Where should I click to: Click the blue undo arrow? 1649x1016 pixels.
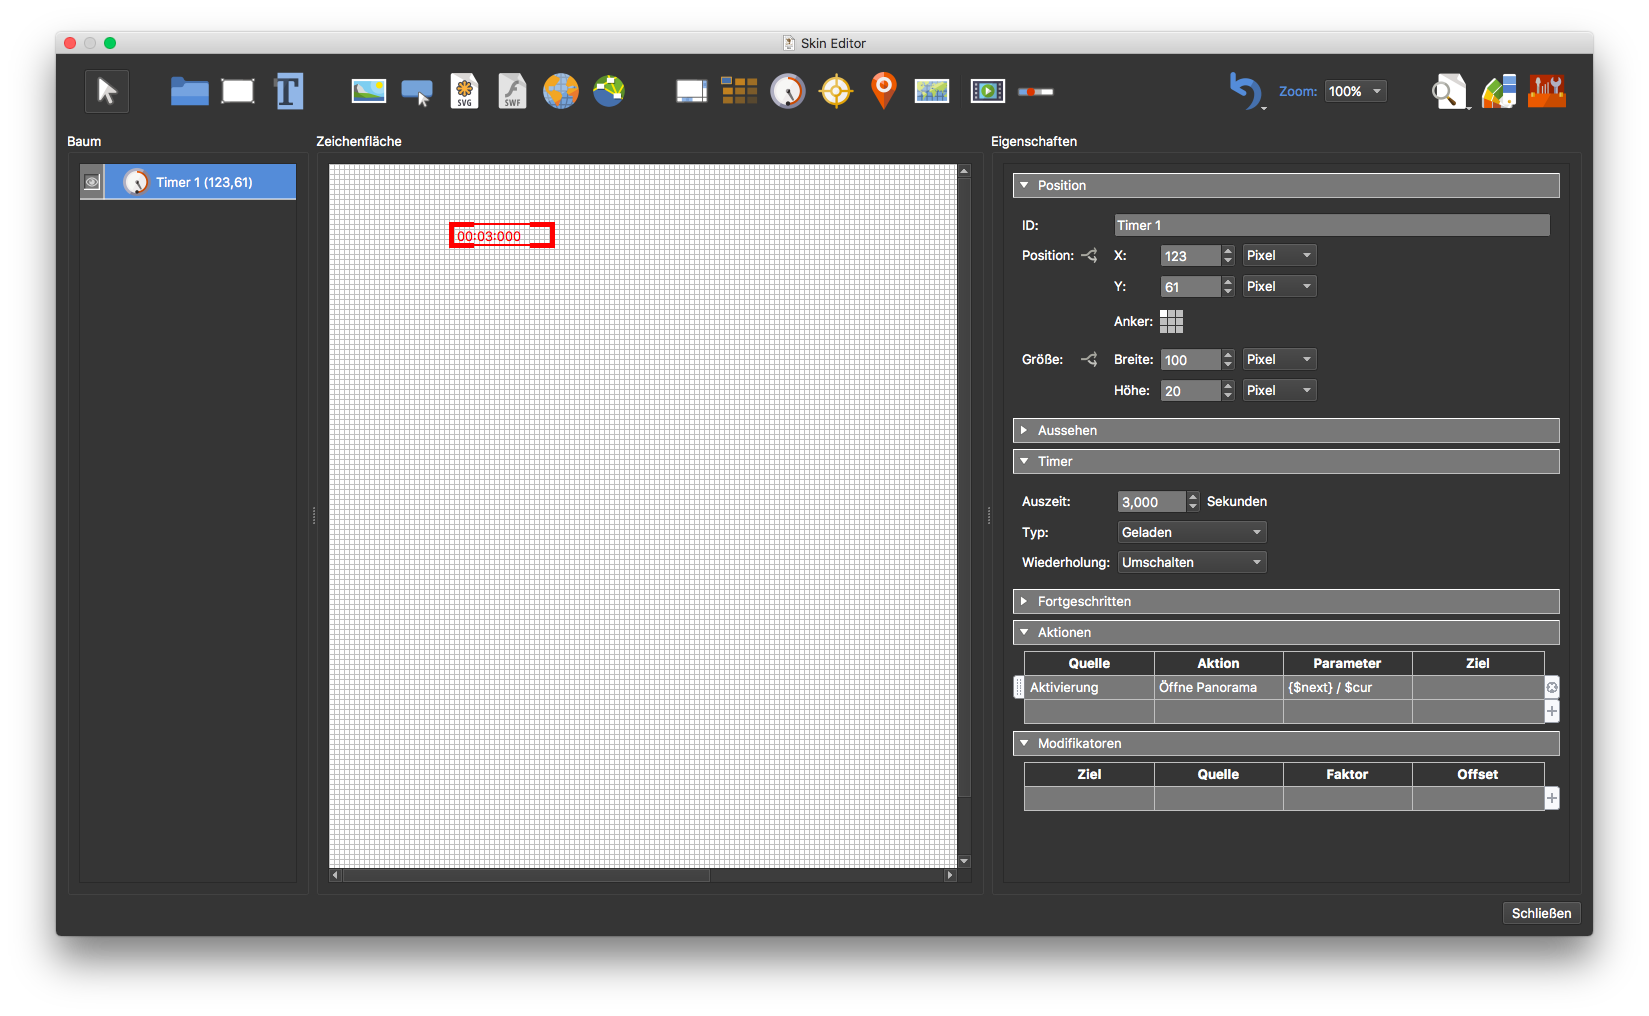(x=1246, y=91)
